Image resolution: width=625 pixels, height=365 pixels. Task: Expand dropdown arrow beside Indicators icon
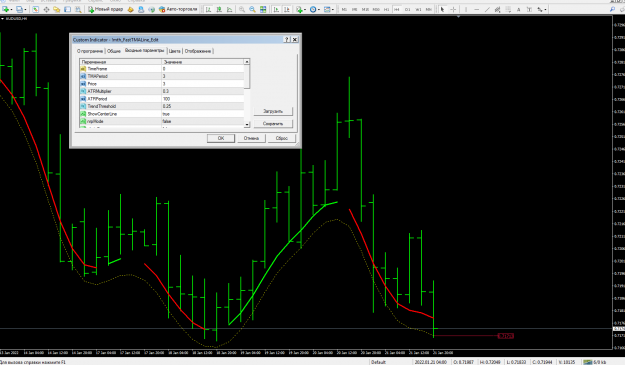(x=305, y=10)
